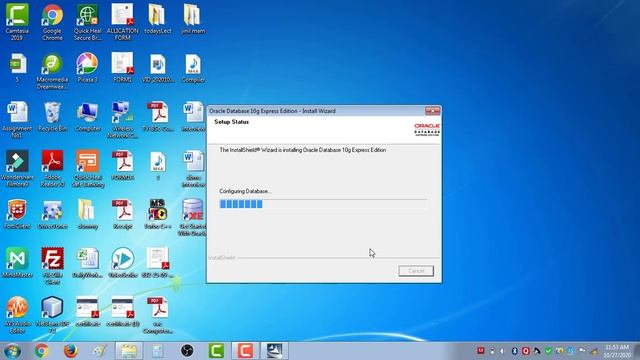Select the Macromedia Dreamweaver shortcut
The image size is (640, 360).
[52, 71]
